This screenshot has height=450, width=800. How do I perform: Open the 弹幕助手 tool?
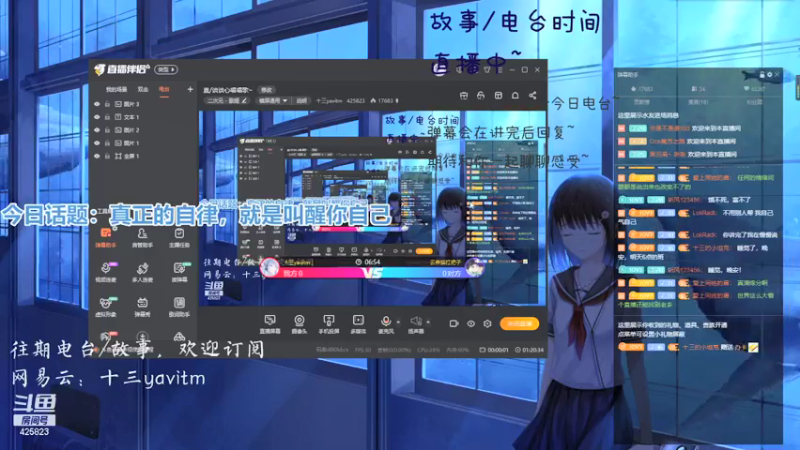(106, 238)
